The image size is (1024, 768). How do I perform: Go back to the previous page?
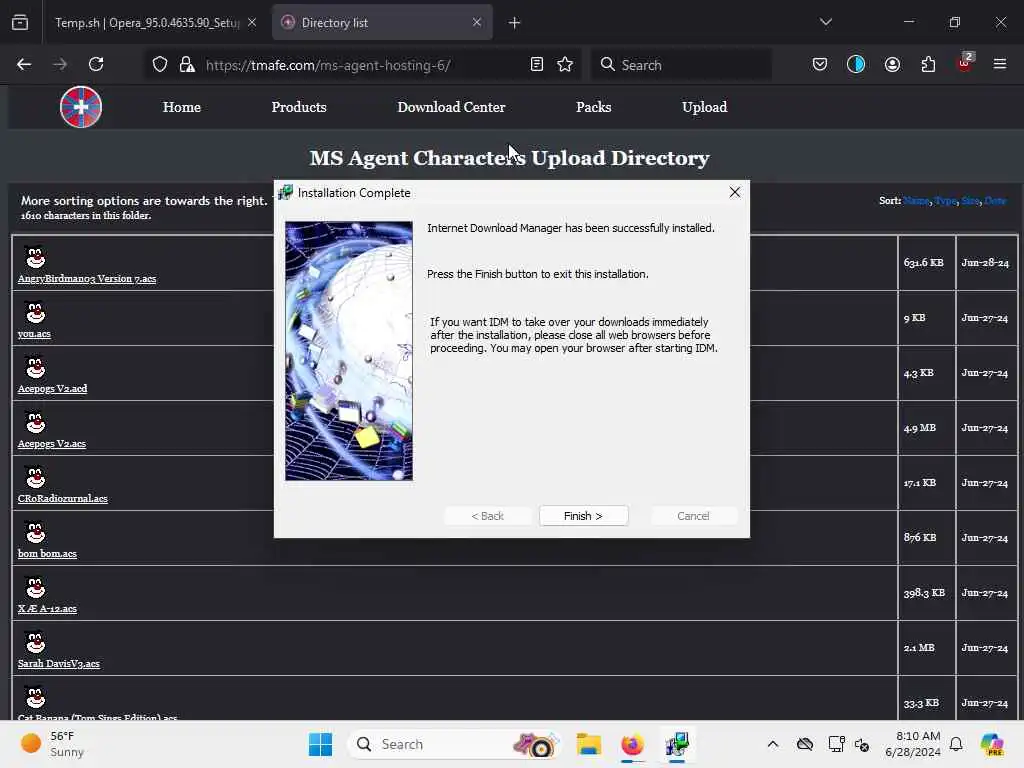point(24,64)
